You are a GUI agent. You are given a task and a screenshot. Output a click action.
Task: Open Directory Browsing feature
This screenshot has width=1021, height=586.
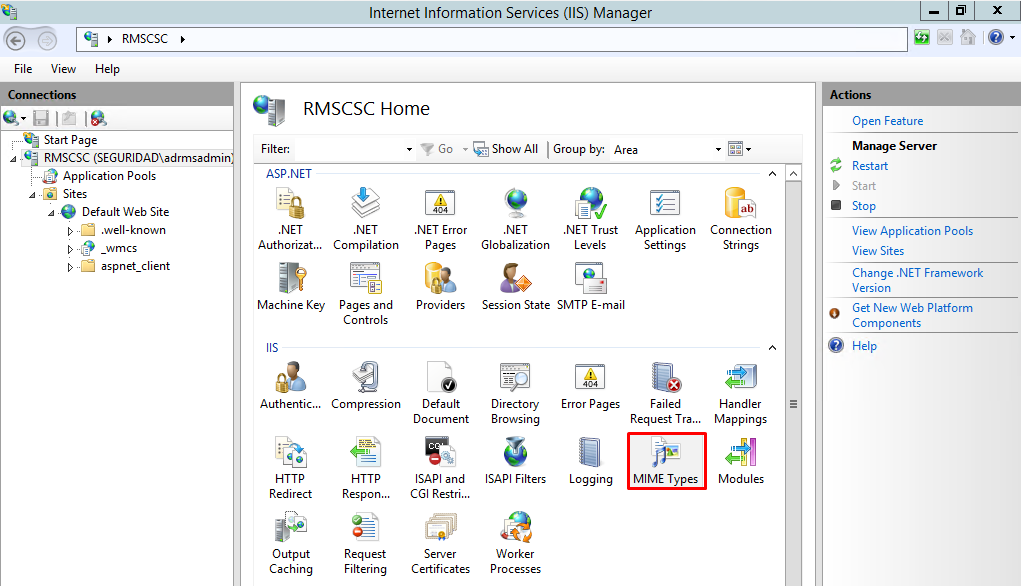tap(516, 393)
